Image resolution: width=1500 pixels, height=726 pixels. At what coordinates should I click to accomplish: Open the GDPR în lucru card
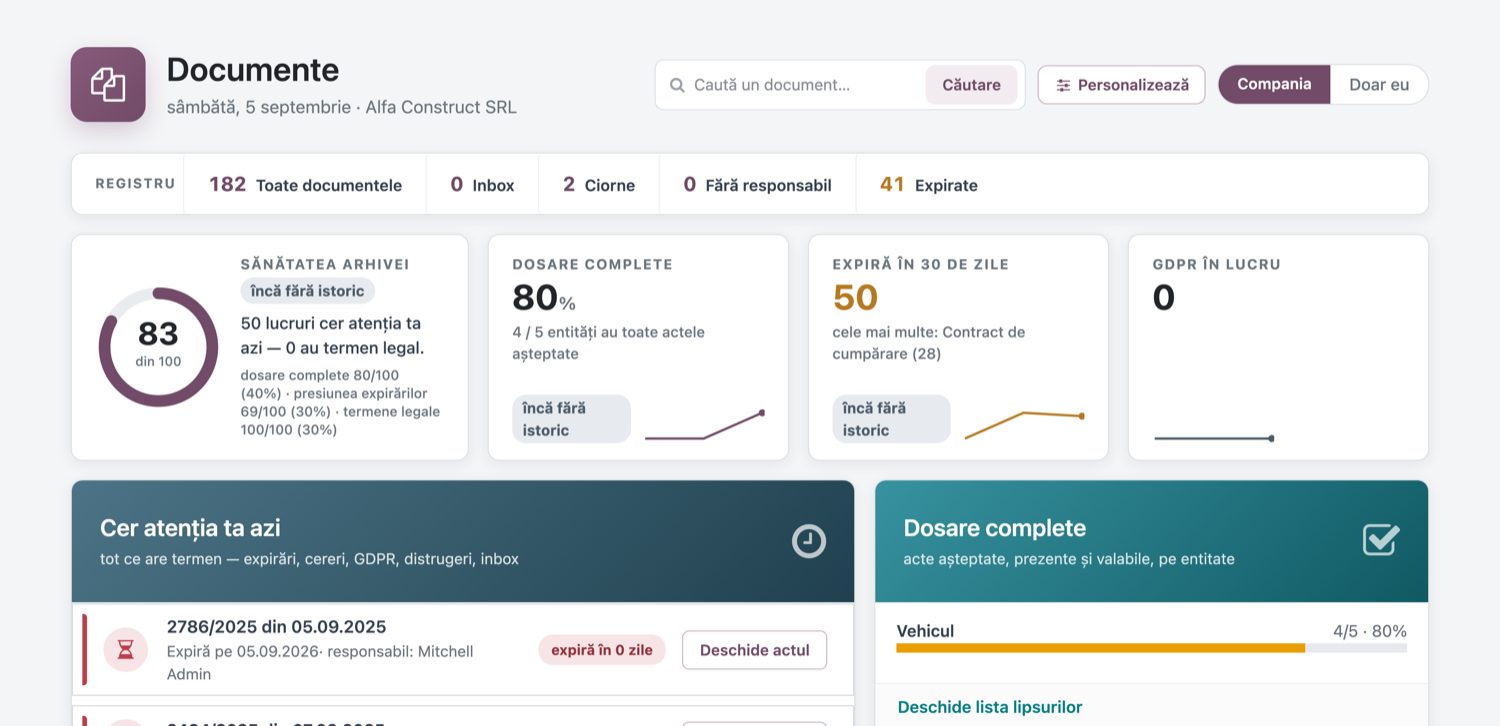[x=1278, y=347]
